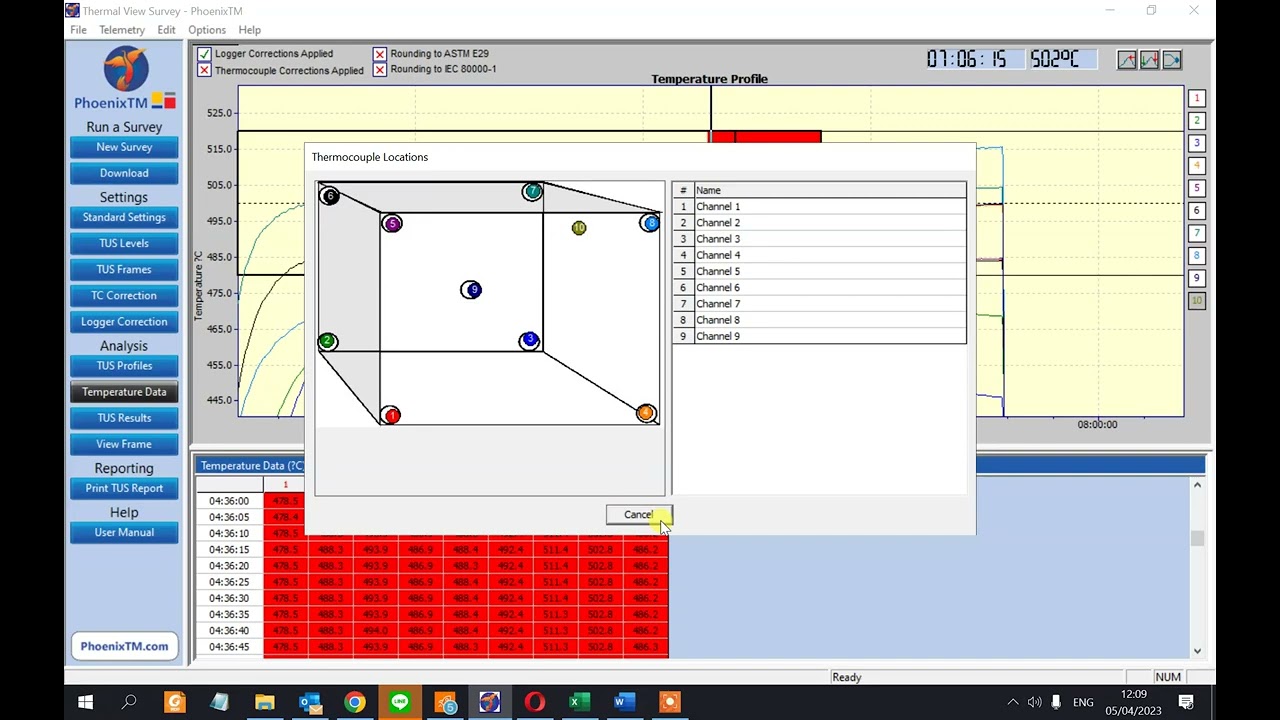The width and height of the screenshot is (1280, 720).
Task: Click the third chart tool icon
Action: click(1171, 60)
